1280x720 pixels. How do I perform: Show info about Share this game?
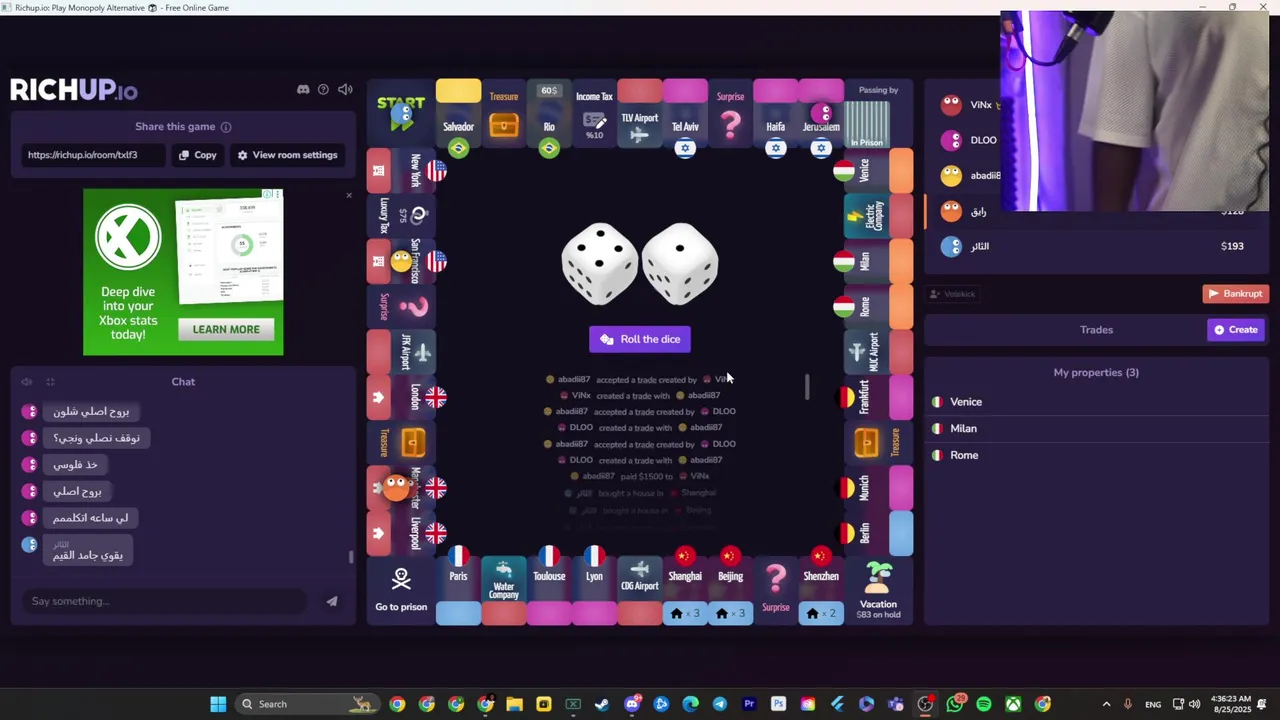[x=226, y=127]
